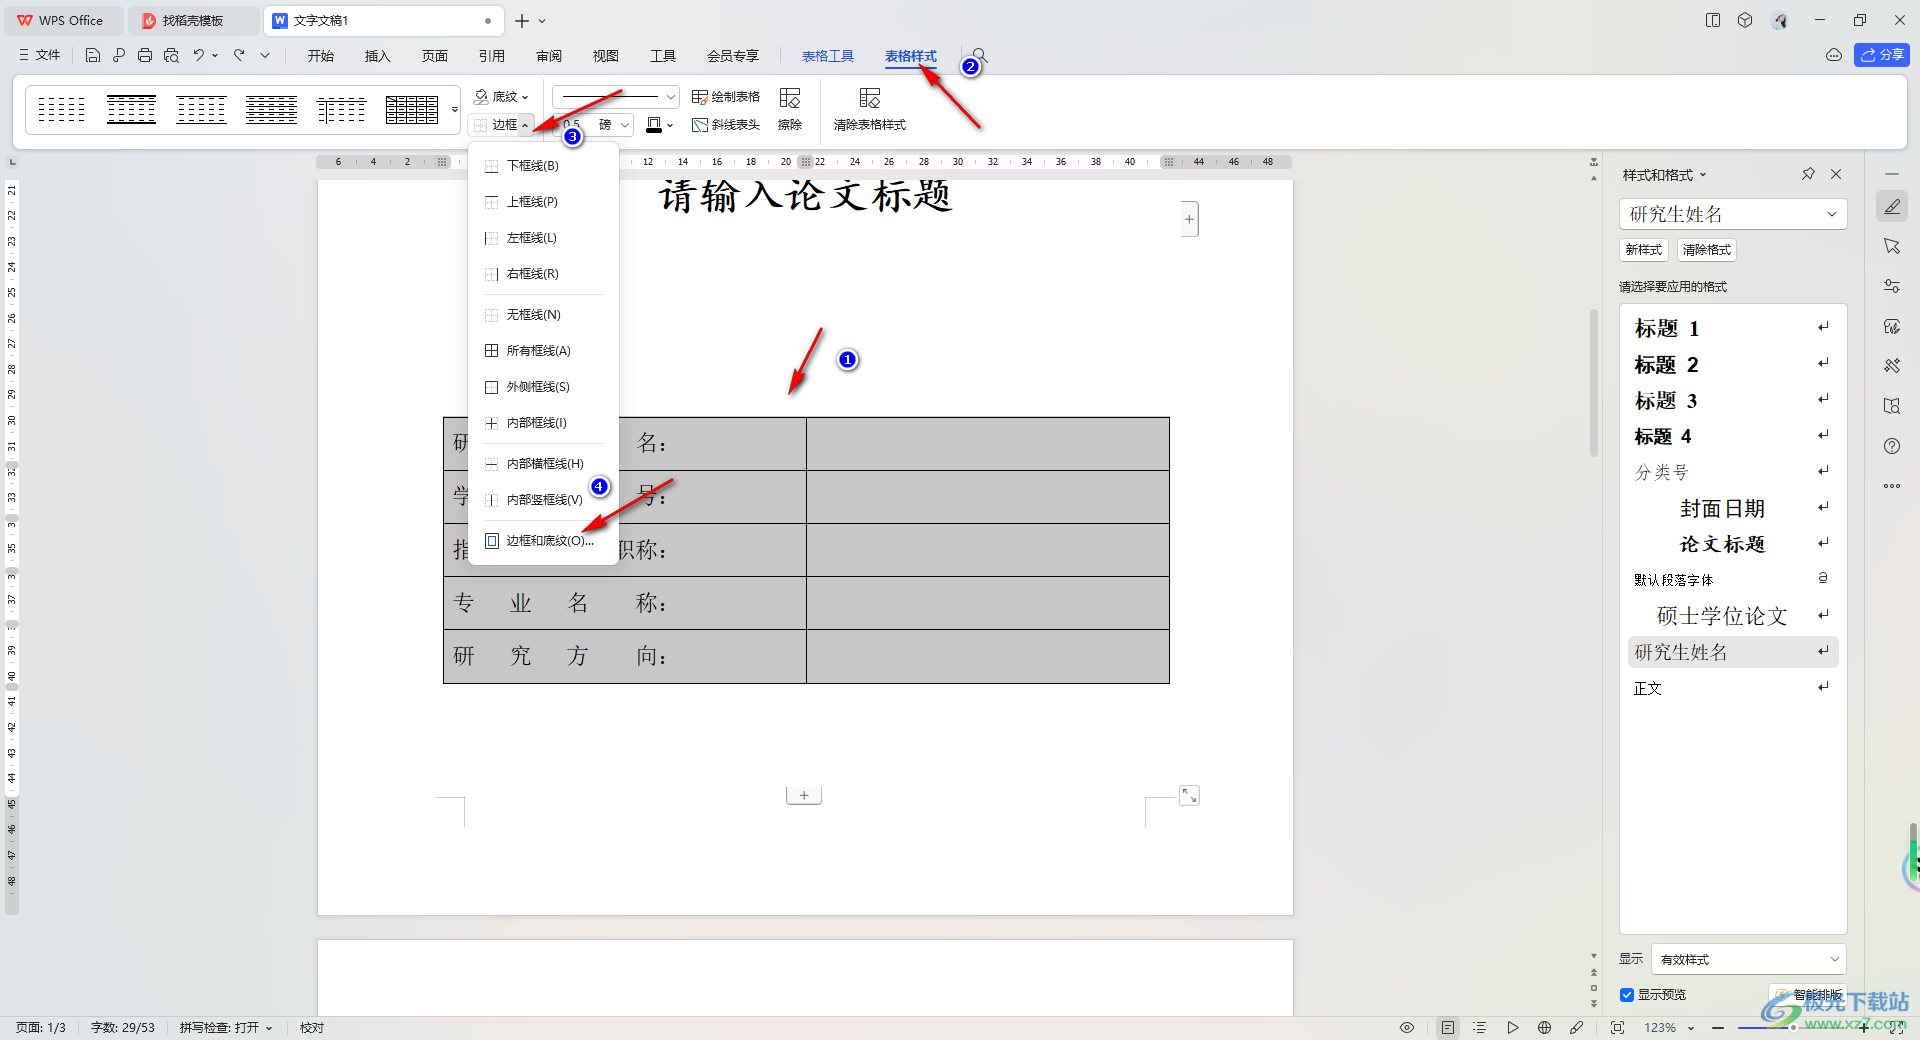This screenshot has width=1920, height=1040.
Task: Click the reading mode play icon
Action: click(1513, 1028)
